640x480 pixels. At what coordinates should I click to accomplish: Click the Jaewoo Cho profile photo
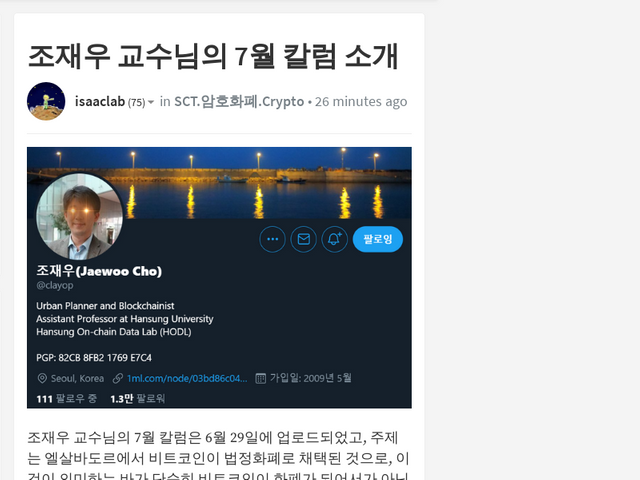click(79, 217)
